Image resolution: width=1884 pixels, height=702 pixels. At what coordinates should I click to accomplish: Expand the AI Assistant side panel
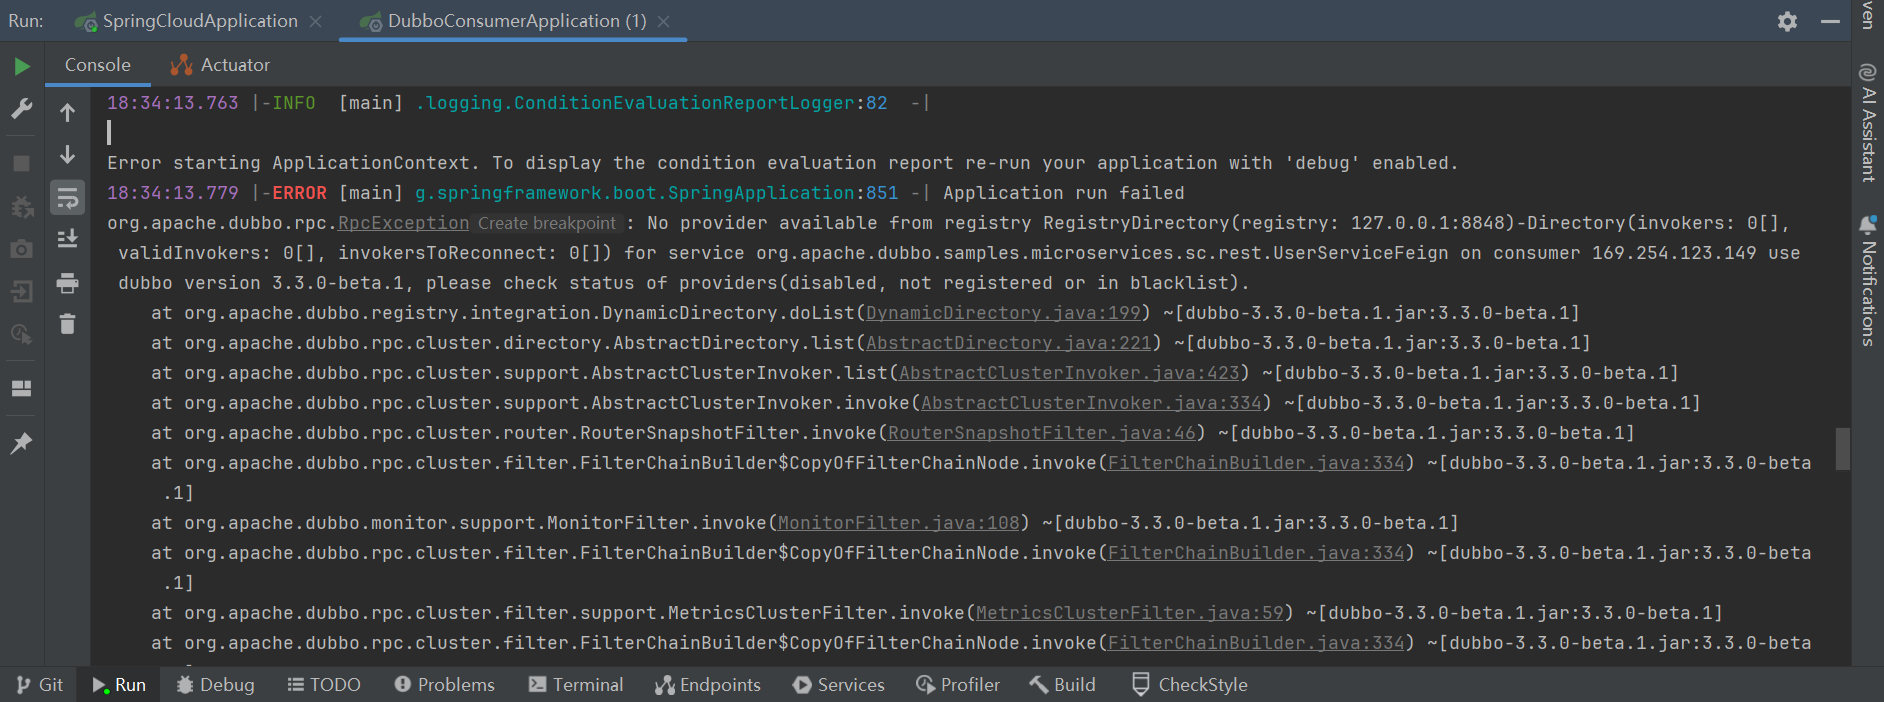point(1867,124)
